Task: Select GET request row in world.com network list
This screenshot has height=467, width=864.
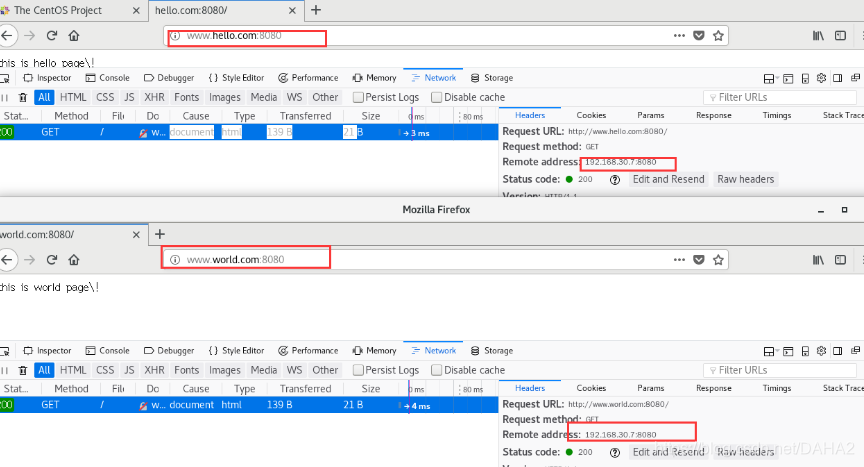Action: (249, 405)
